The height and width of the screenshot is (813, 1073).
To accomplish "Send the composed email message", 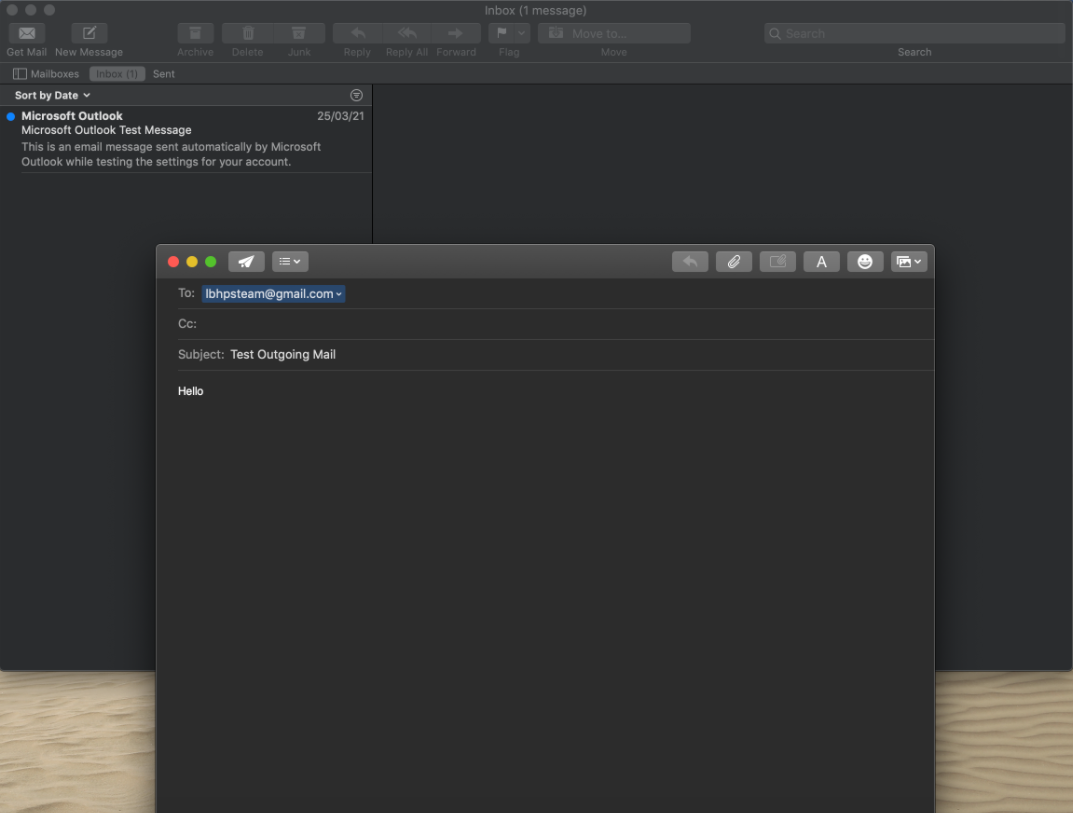I will tap(246, 261).
